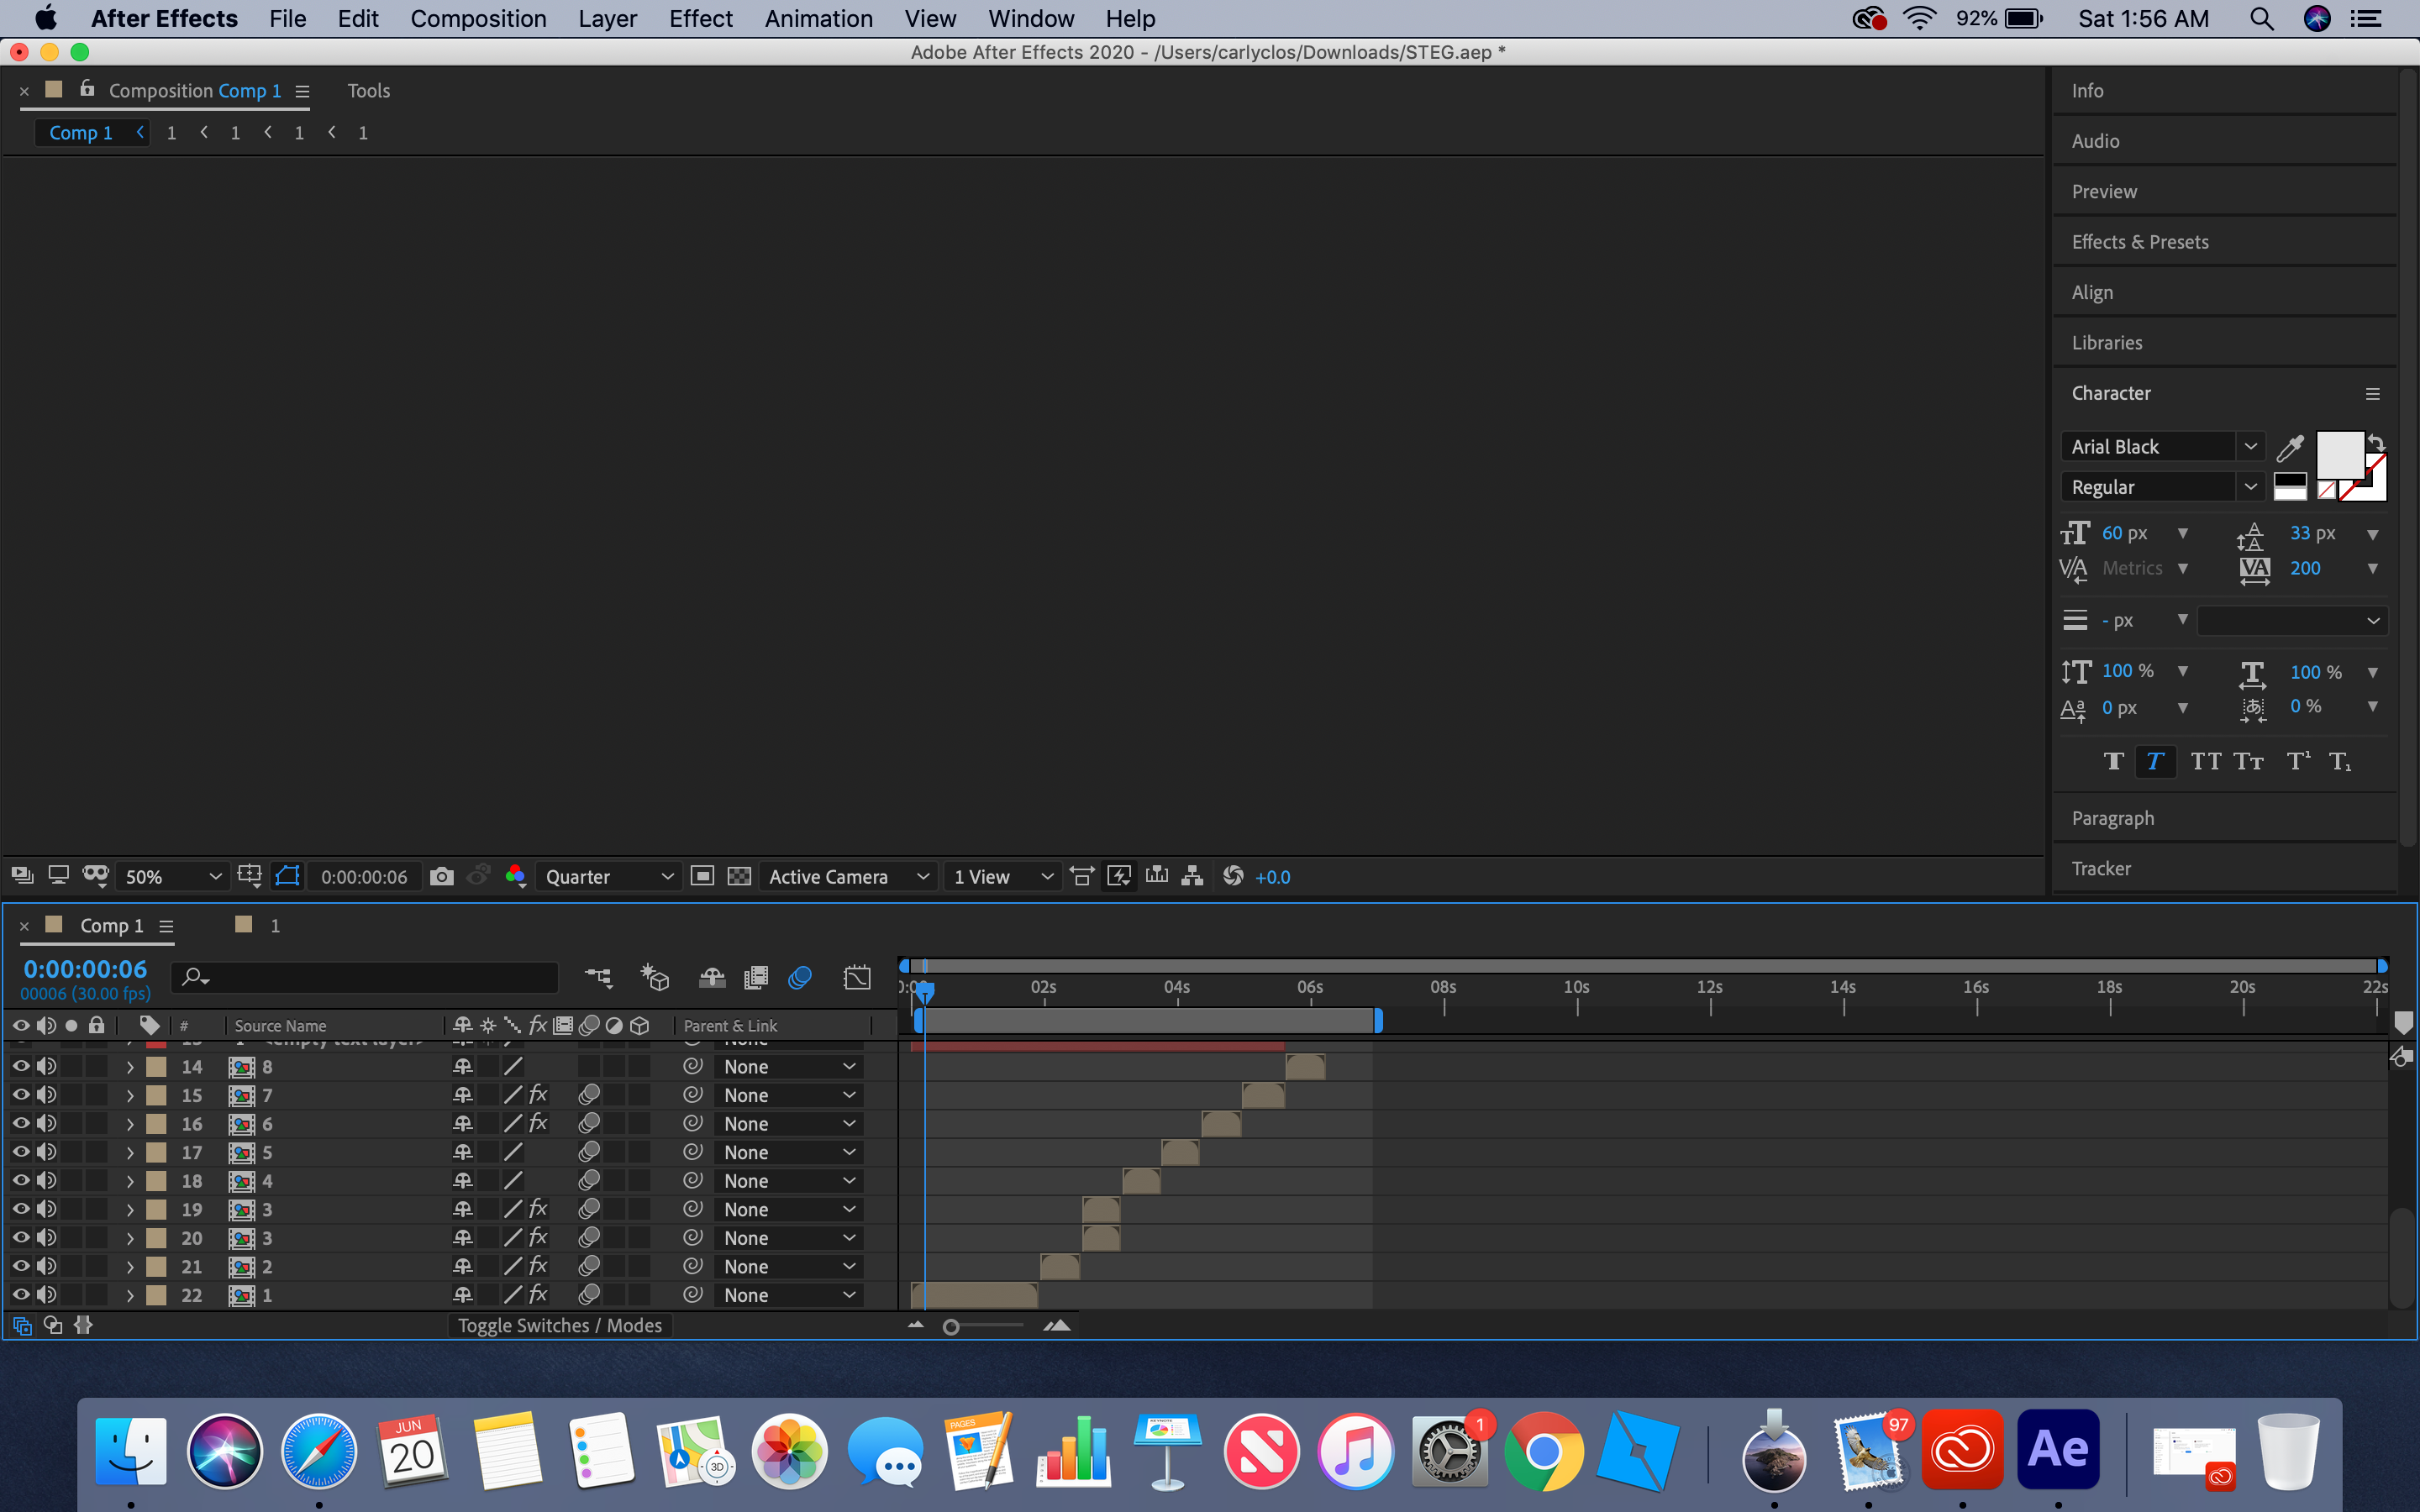Take a snapshot of the composition
The width and height of the screenshot is (2420, 1512).
tap(443, 876)
